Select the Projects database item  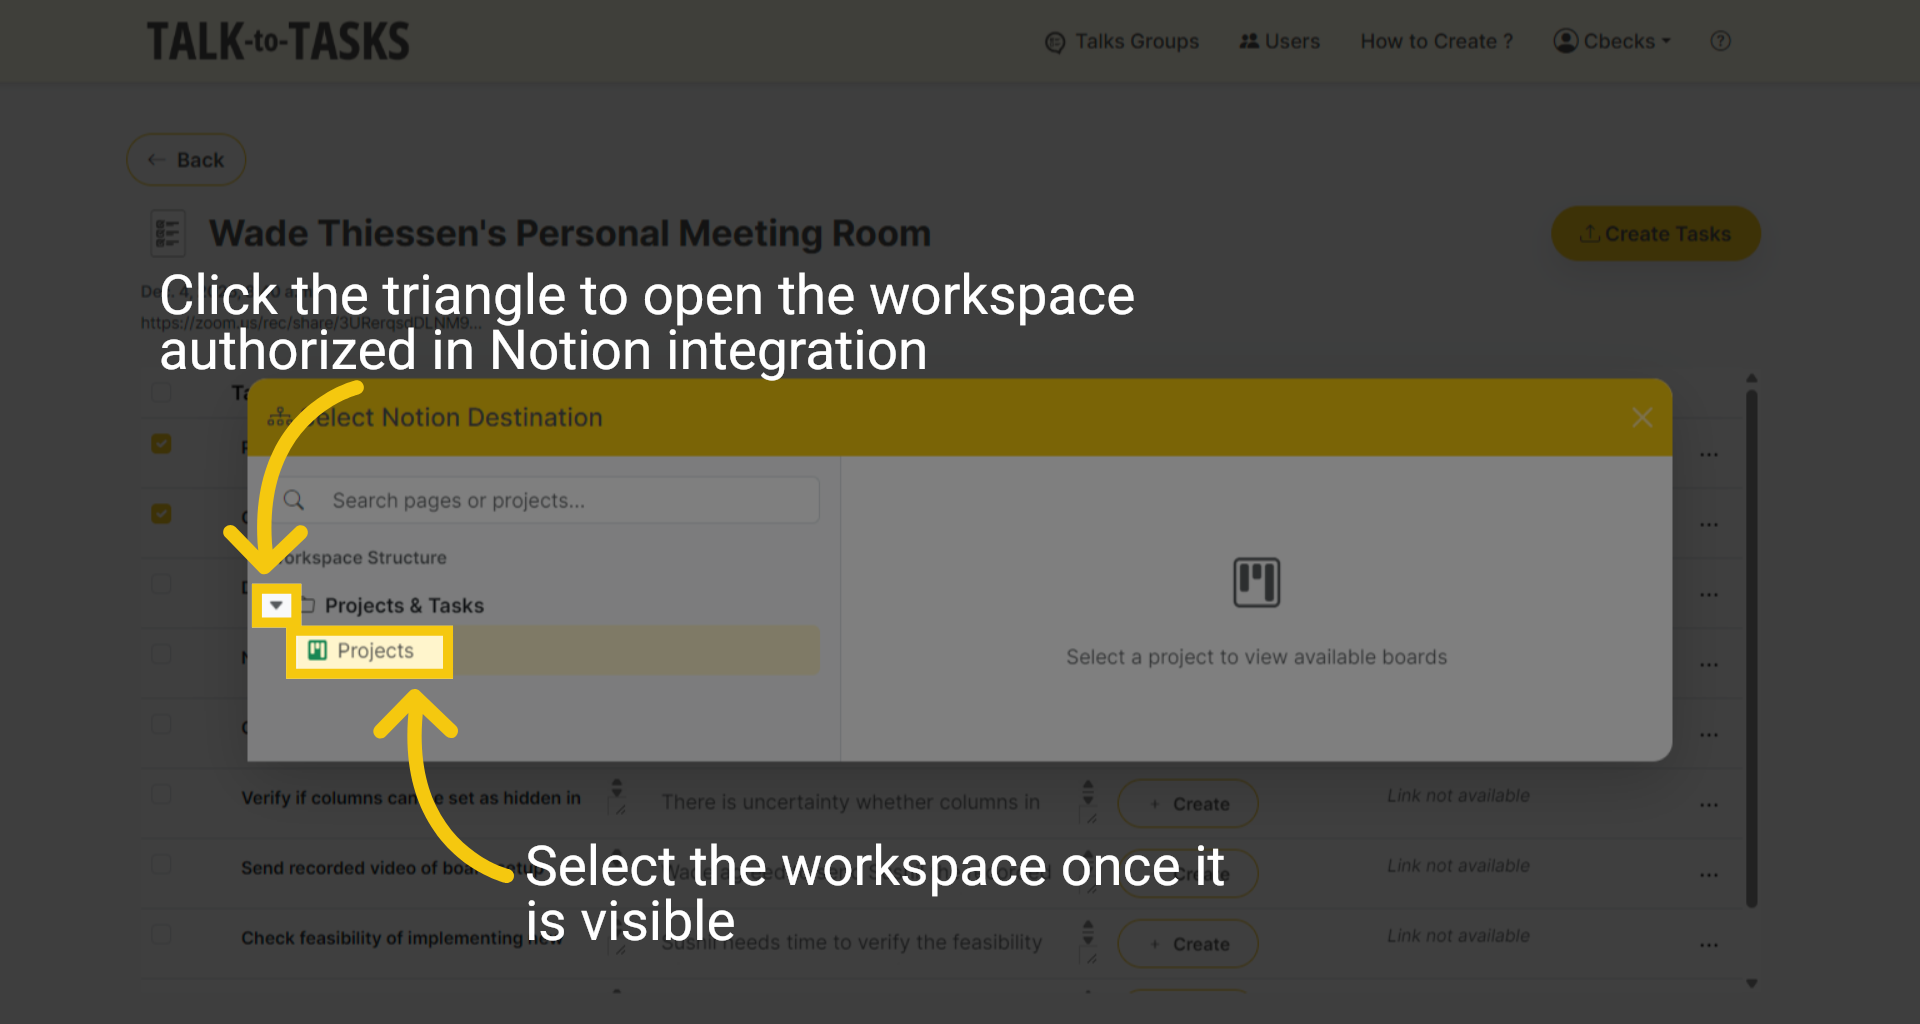point(556,651)
